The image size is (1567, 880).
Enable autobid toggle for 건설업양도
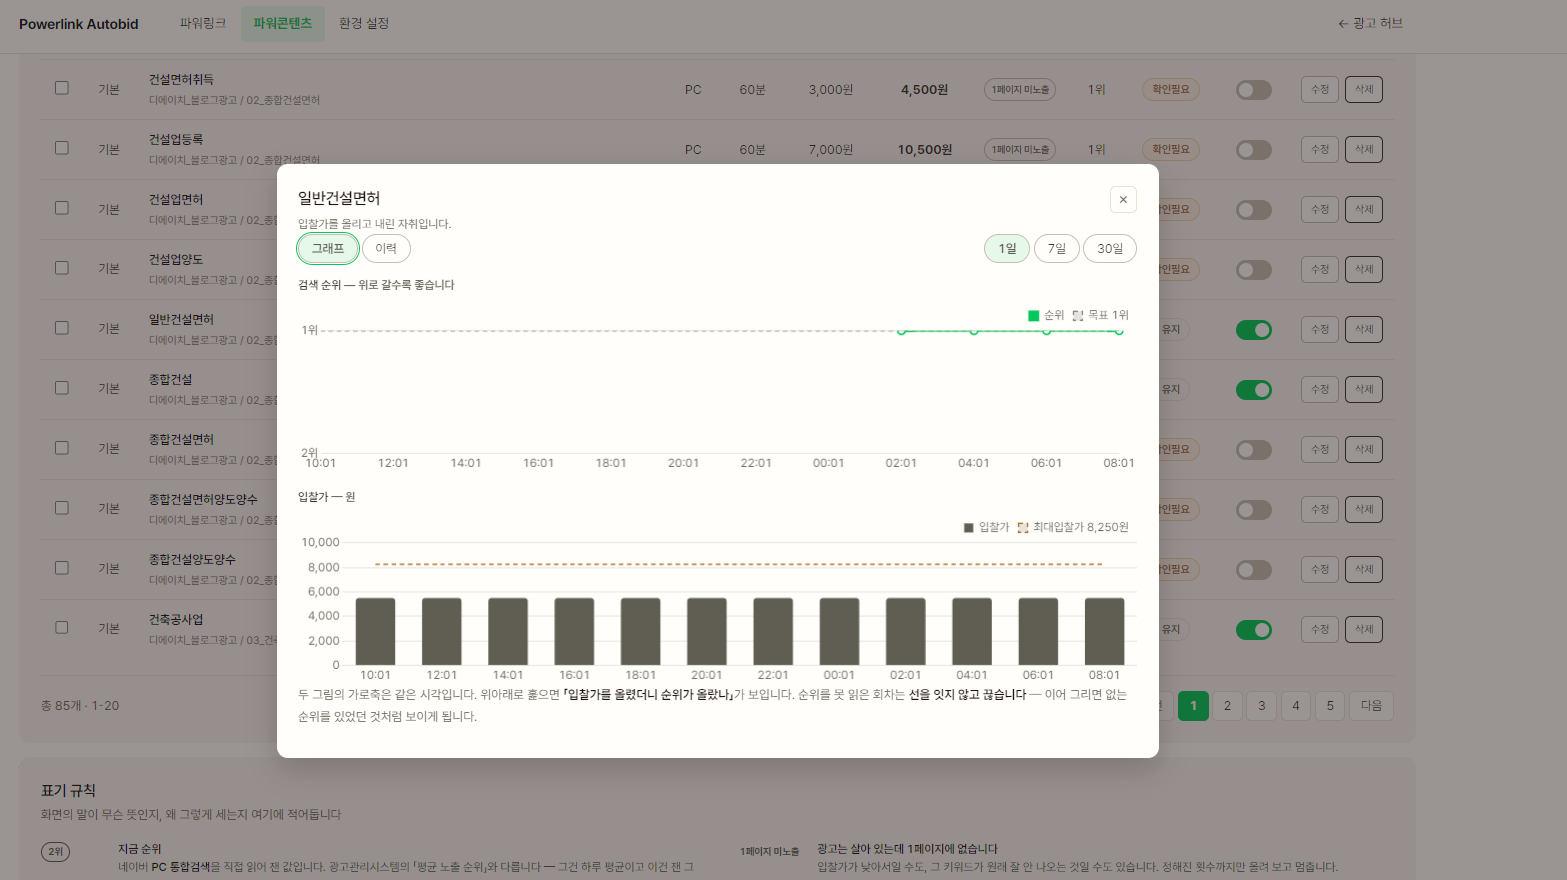[1254, 270]
